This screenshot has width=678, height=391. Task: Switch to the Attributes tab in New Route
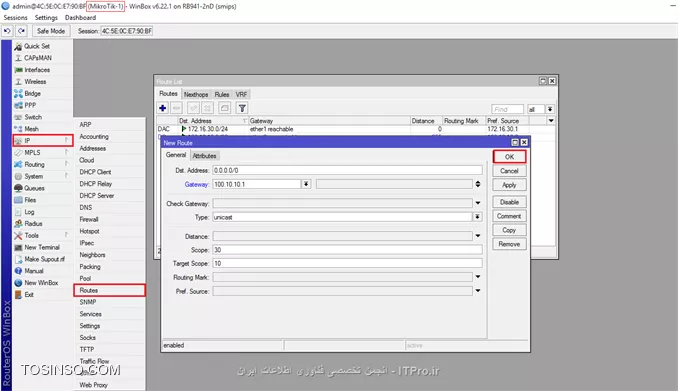[x=204, y=156]
